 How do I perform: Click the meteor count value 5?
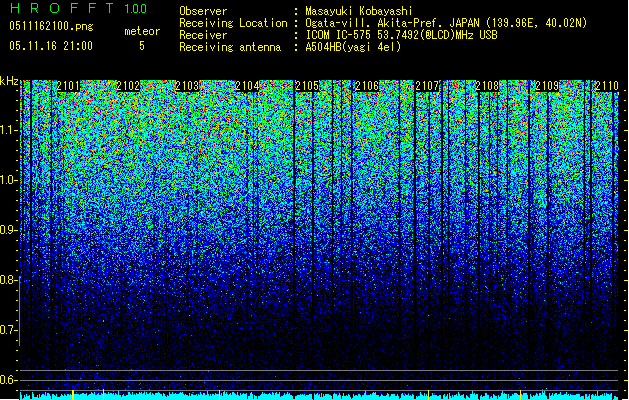tap(142, 46)
